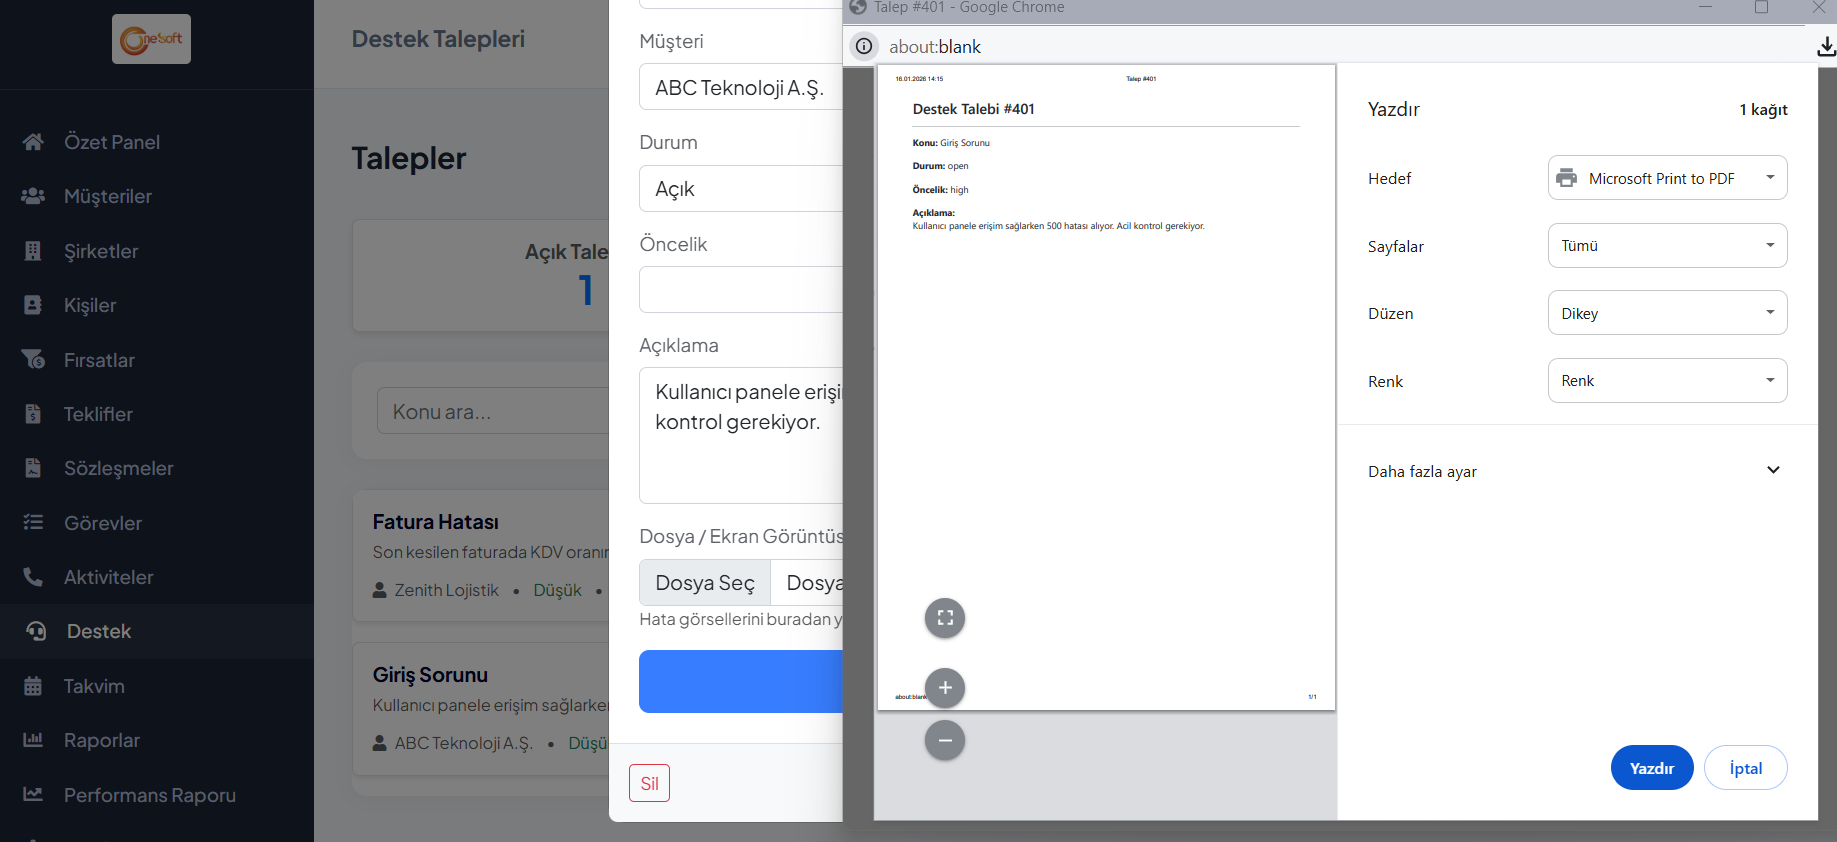
Task: Open the Hedef printer destination dropdown
Action: pyautogui.click(x=1666, y=178)
